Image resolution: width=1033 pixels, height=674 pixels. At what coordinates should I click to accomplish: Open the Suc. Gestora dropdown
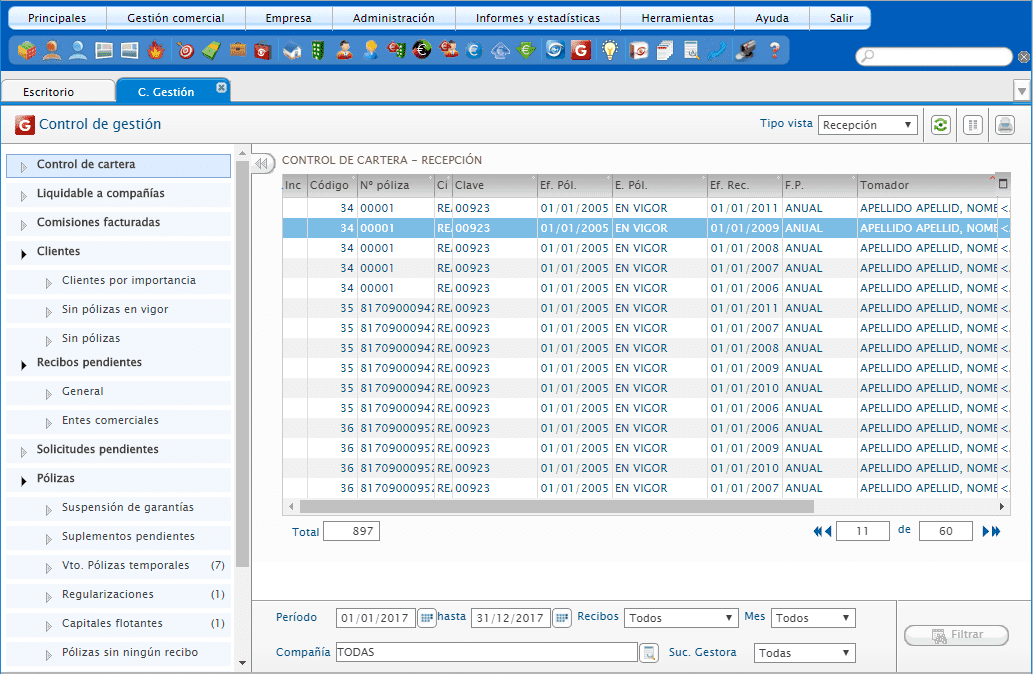coord(804,653)
